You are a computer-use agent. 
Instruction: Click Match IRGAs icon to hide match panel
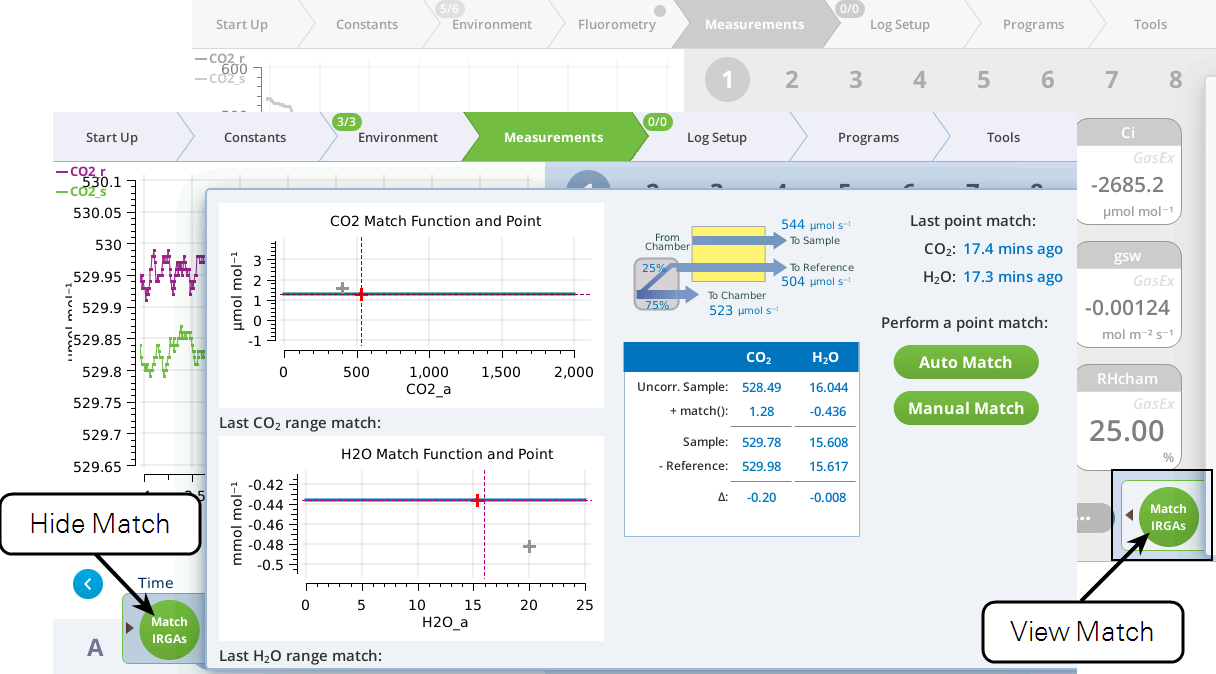point(169,630)
